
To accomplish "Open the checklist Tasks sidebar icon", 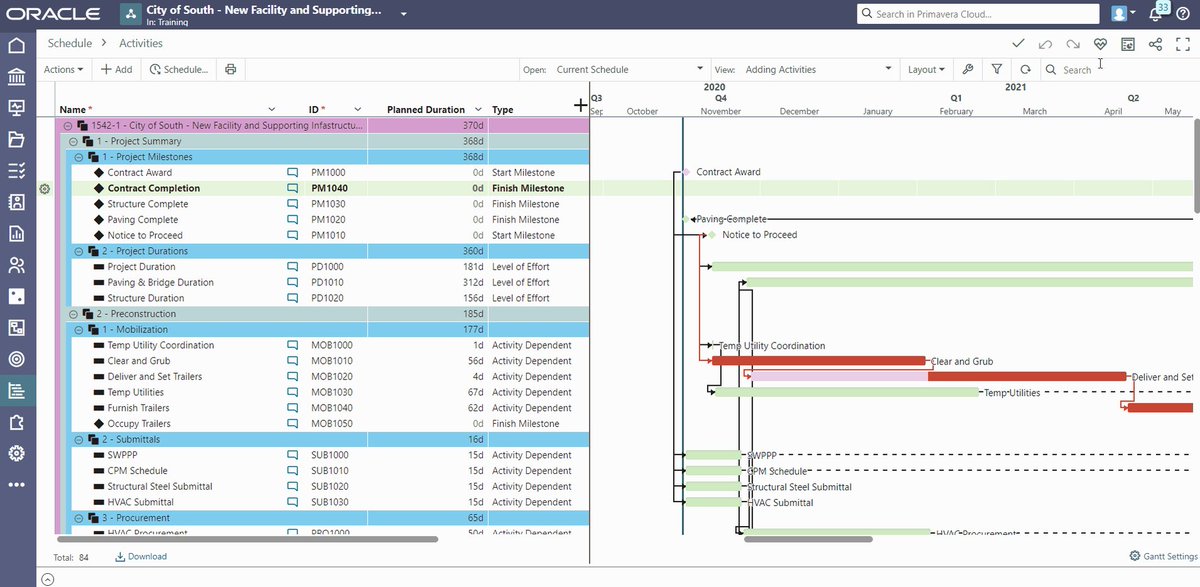I will pyautogui.click(x=16, y=171).
